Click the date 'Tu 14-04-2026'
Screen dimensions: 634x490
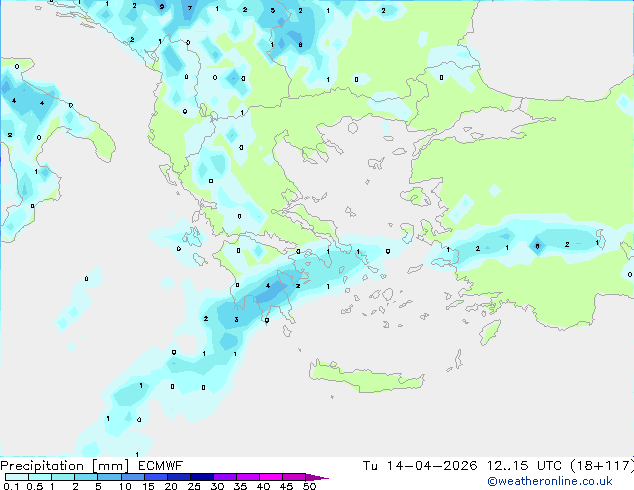coord(420,466)
